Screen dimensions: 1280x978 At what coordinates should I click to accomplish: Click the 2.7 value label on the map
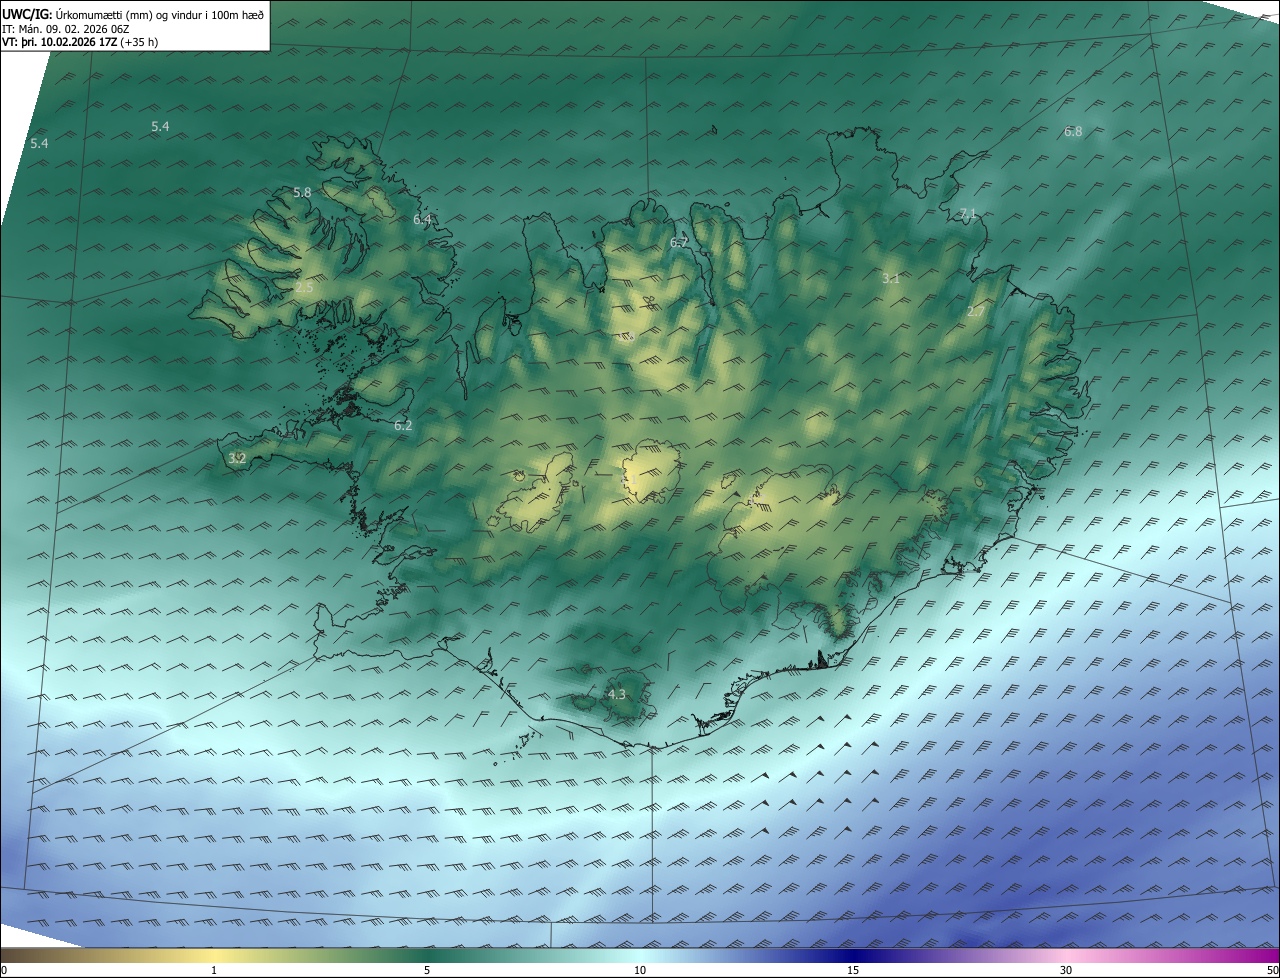click(976, 312)
